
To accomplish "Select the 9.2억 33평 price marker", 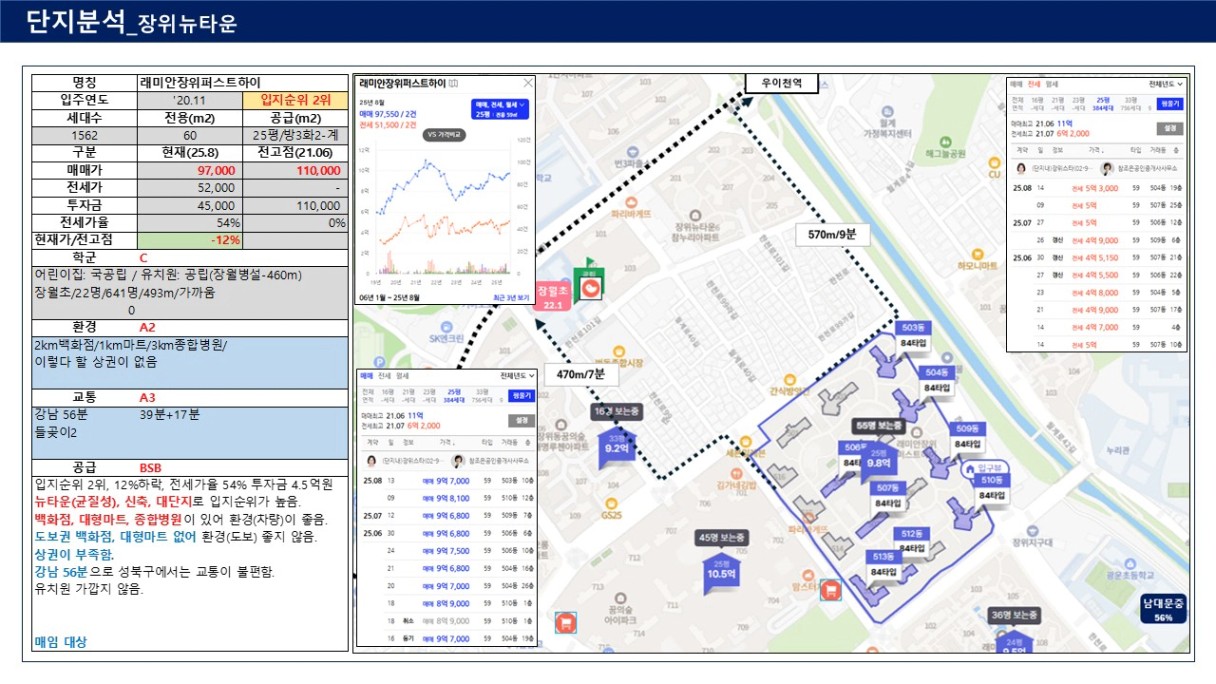I will click(x=617, y=448).
